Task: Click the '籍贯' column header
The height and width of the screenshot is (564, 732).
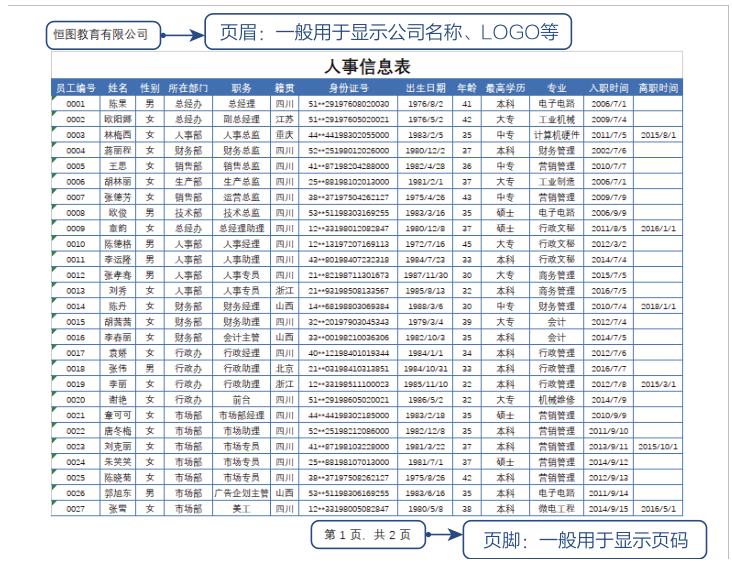Action: tap(284, 88)
